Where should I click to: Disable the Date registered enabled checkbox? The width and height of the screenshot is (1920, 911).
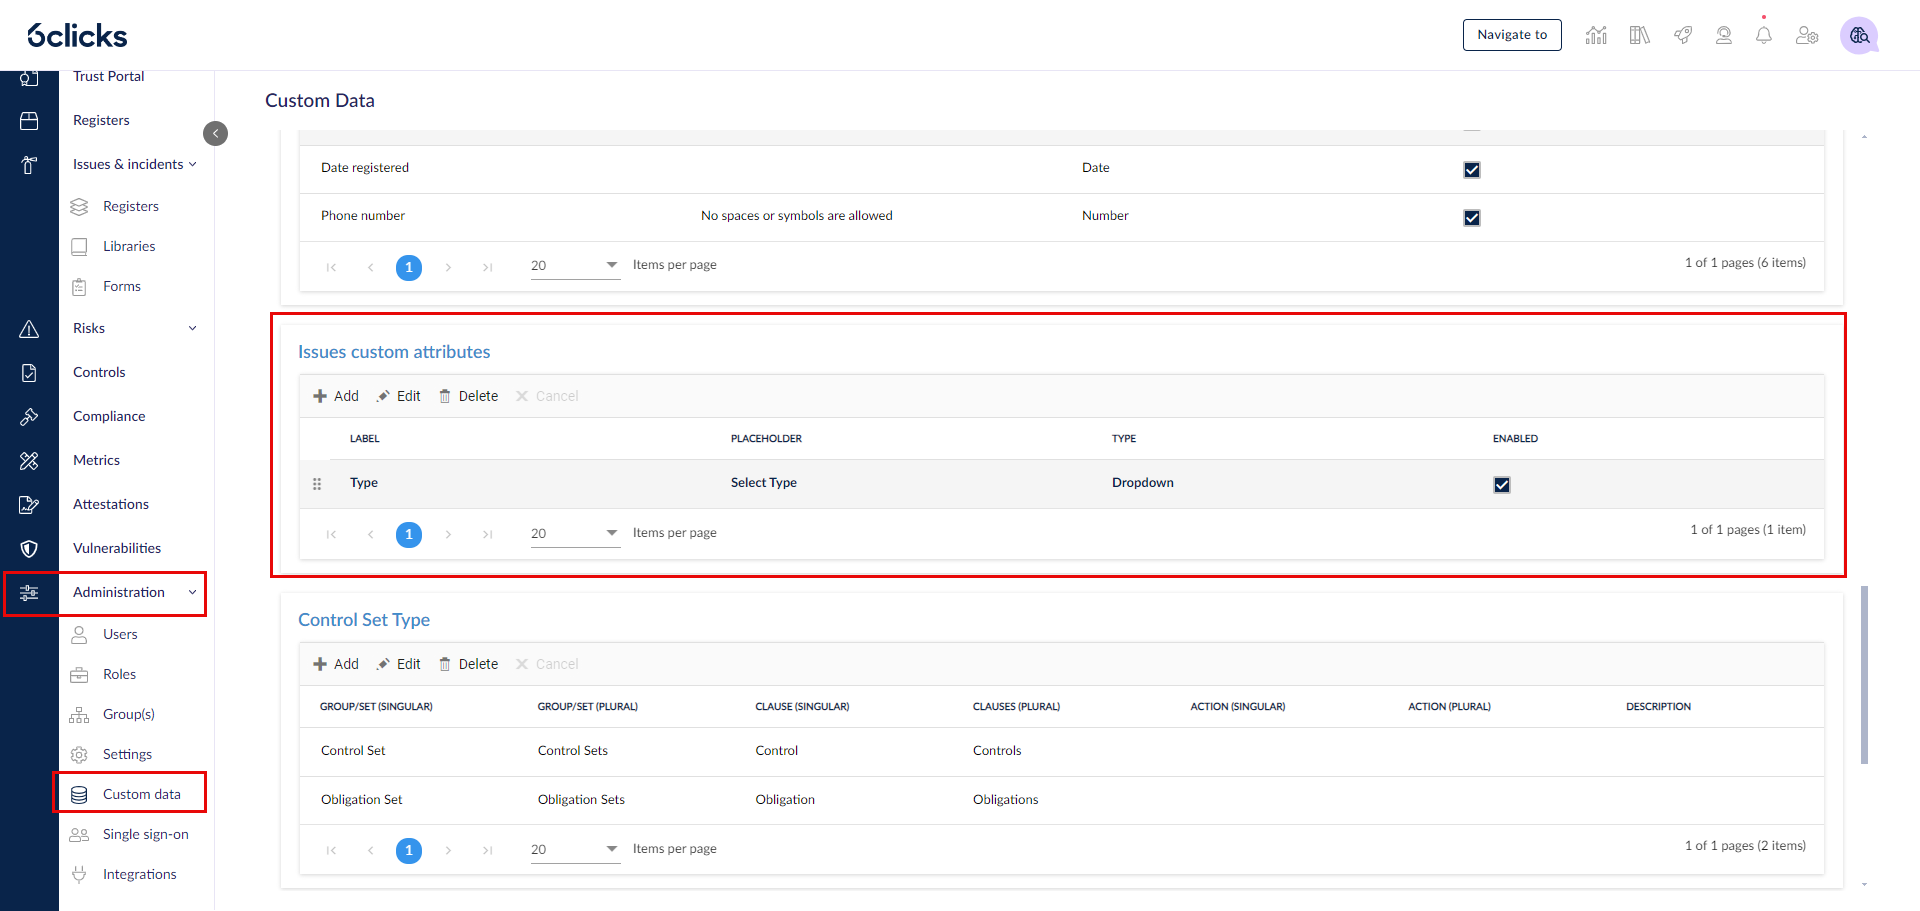[x=1471, y=169]
